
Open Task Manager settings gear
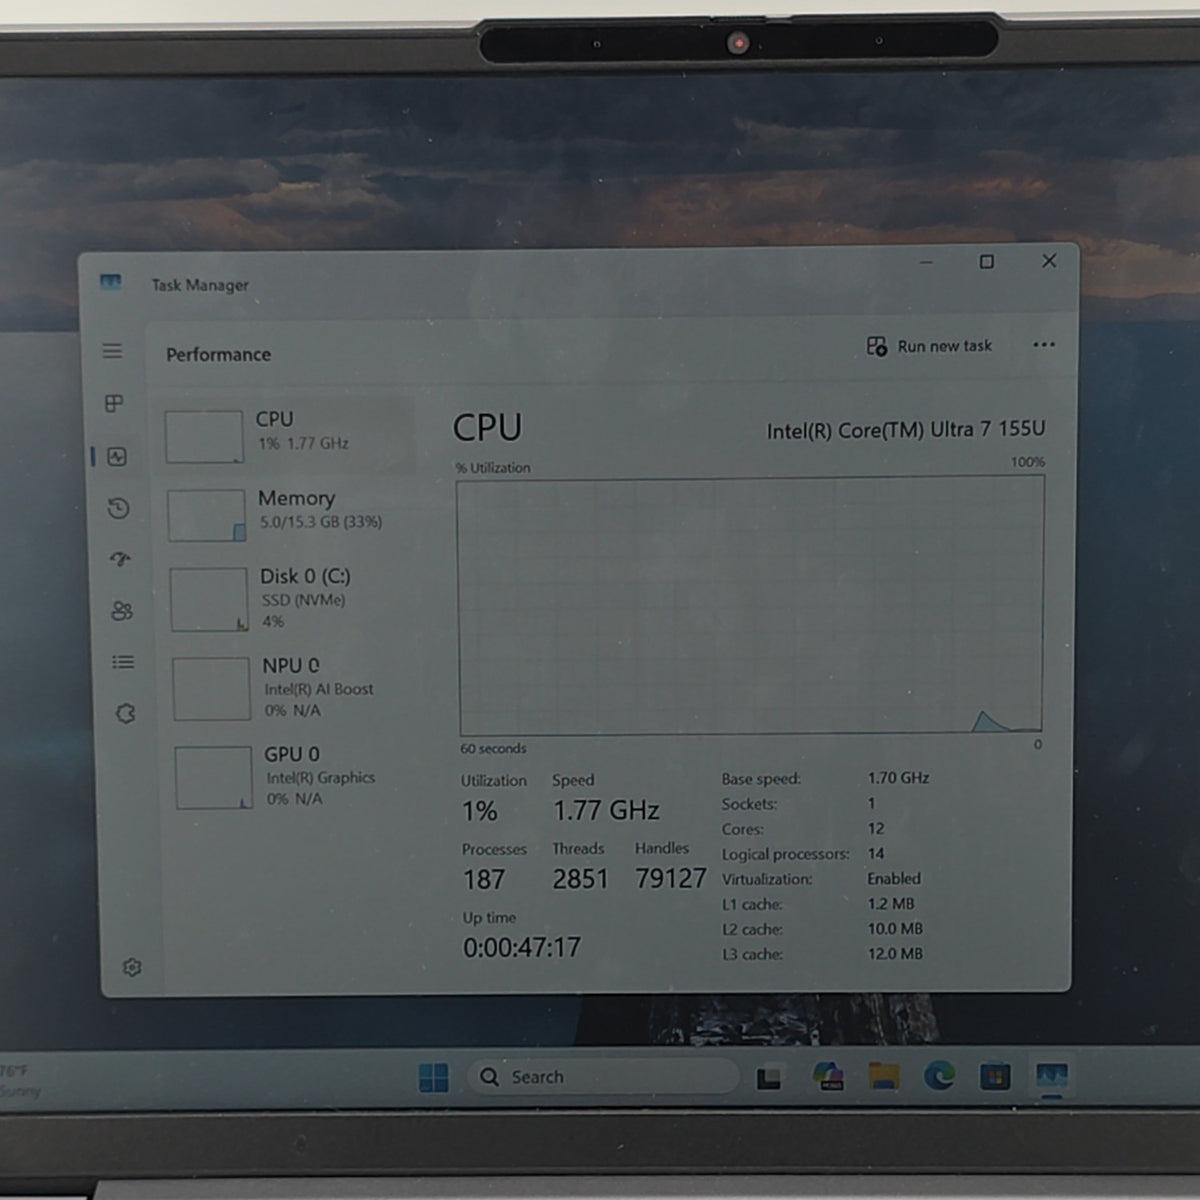132,967
